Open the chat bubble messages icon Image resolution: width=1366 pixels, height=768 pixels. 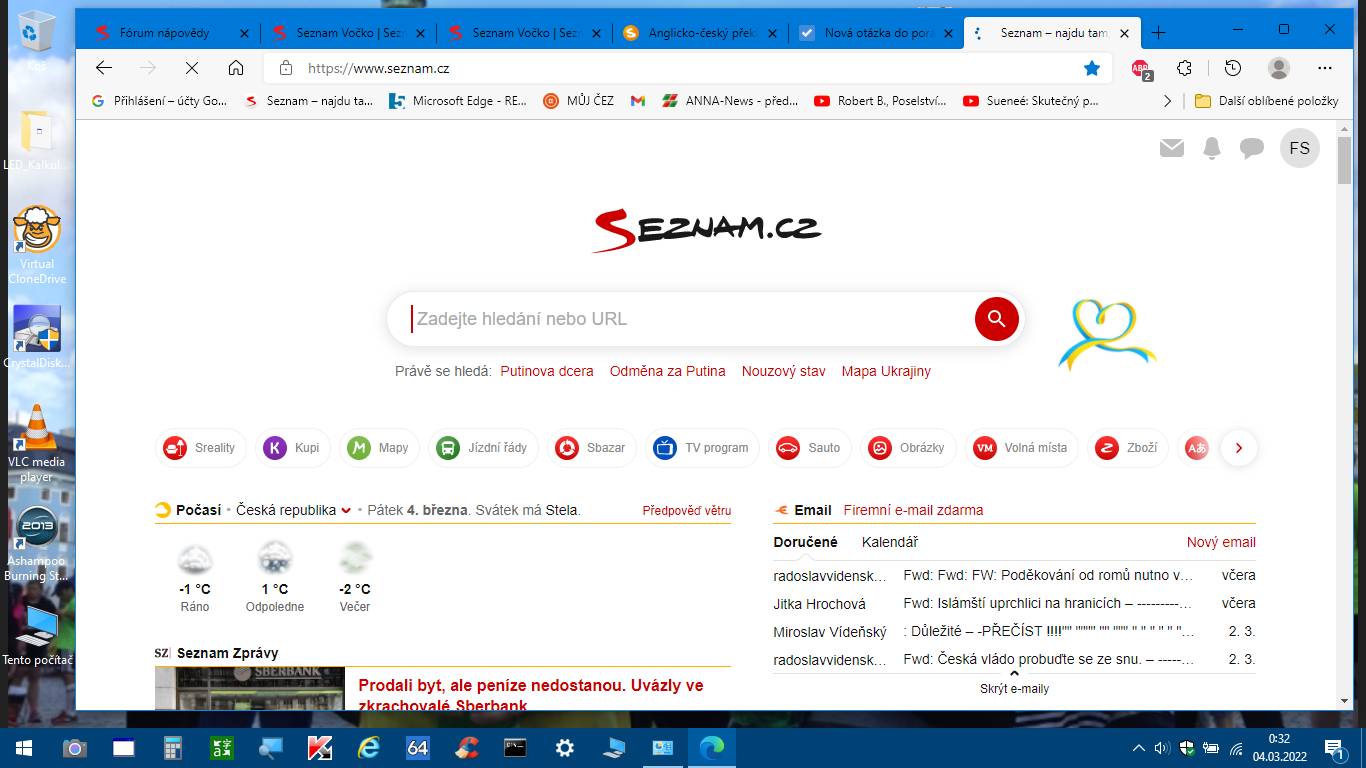pyautogui.click(x=1252, y=148)
